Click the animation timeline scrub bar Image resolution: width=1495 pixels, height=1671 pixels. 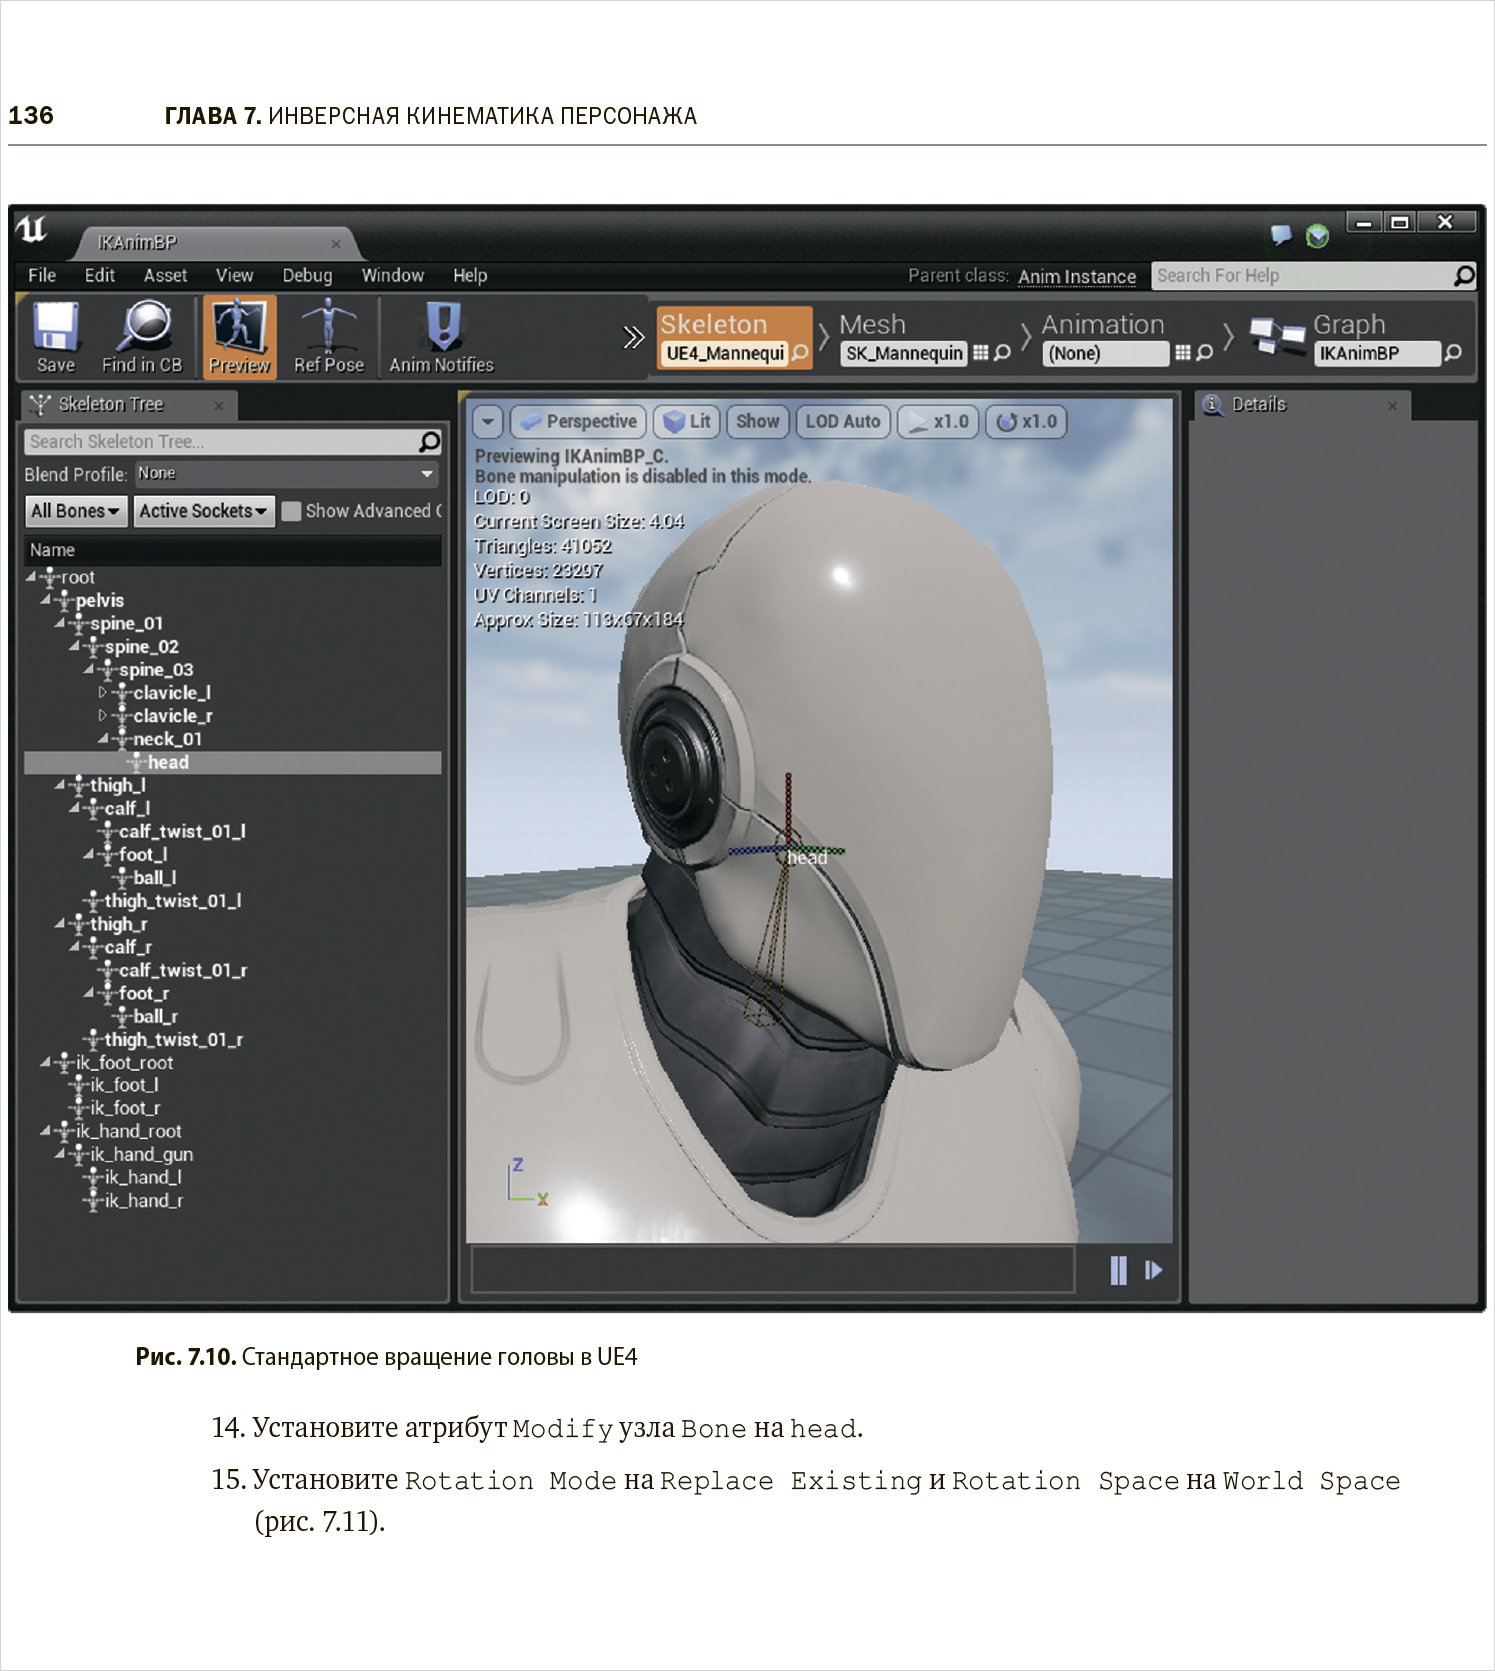tap(772, 1270)
